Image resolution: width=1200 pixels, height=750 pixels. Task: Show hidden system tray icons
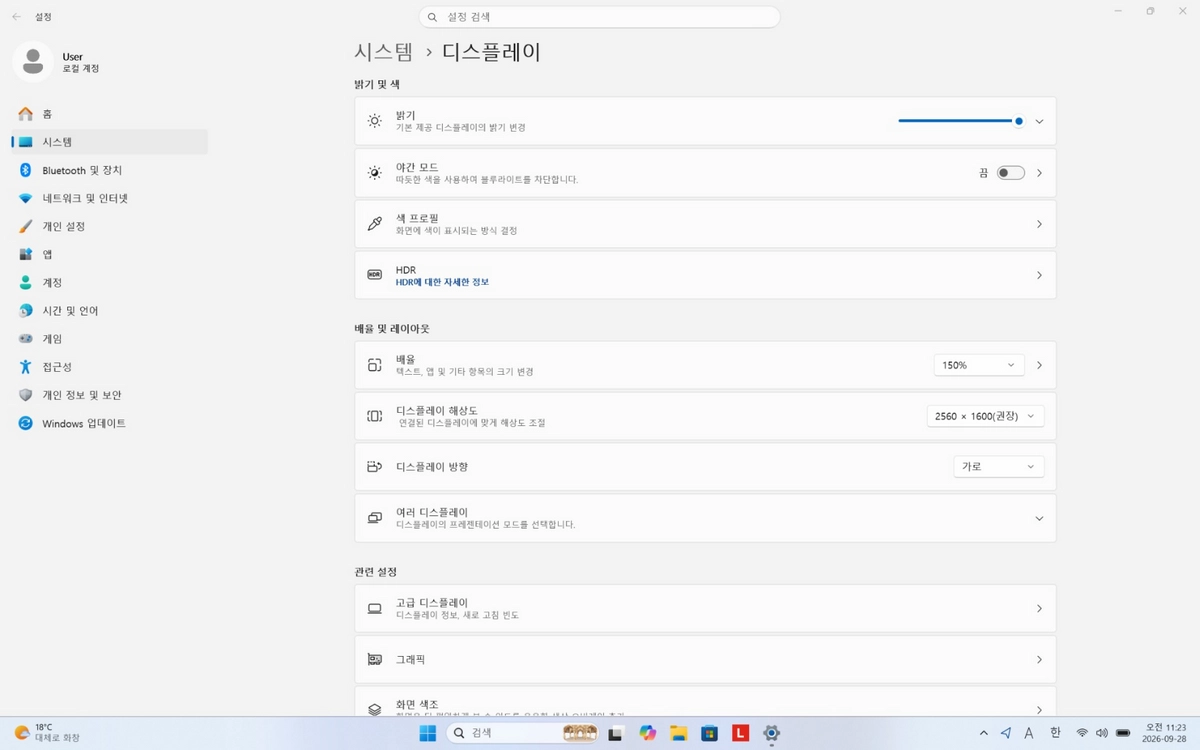984,733
